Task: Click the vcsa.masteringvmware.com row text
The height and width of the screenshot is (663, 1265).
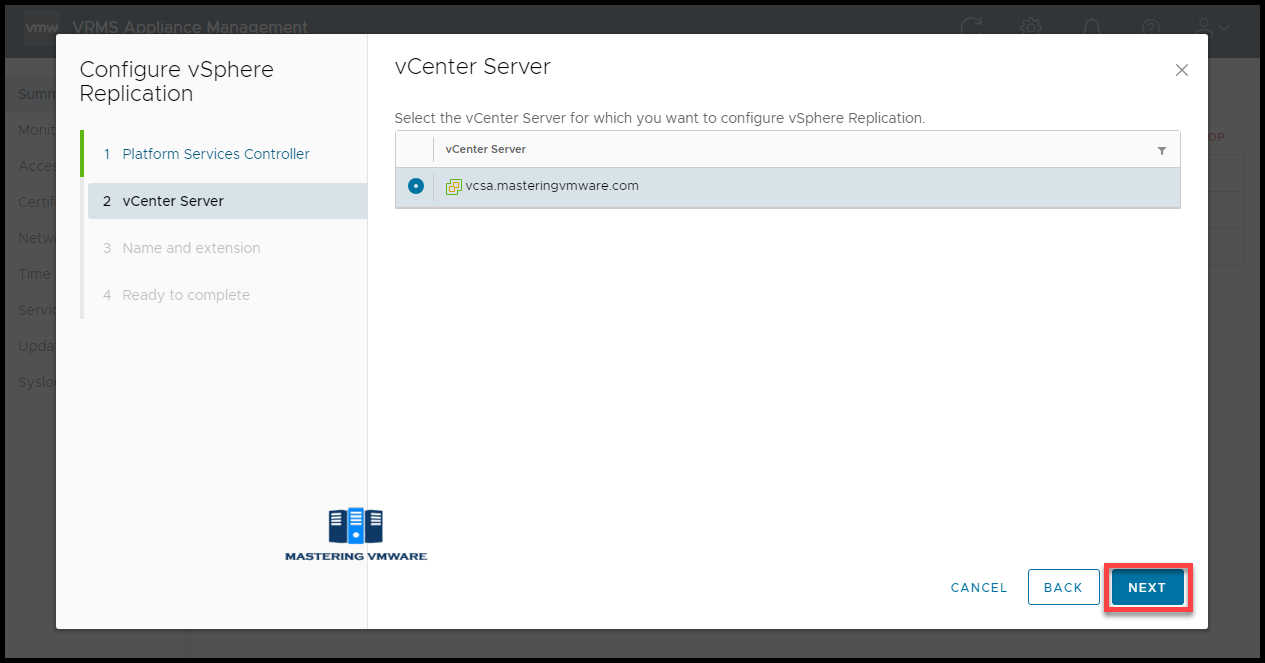Action: (x=552, y=186)
